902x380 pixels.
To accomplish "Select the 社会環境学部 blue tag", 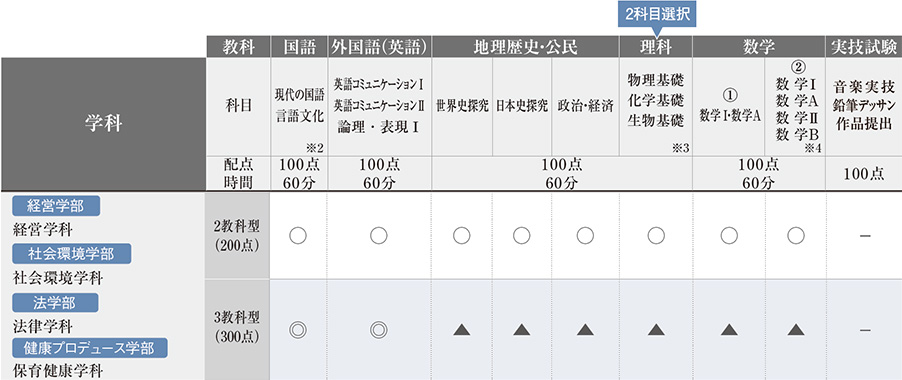I will coord(71,254).
